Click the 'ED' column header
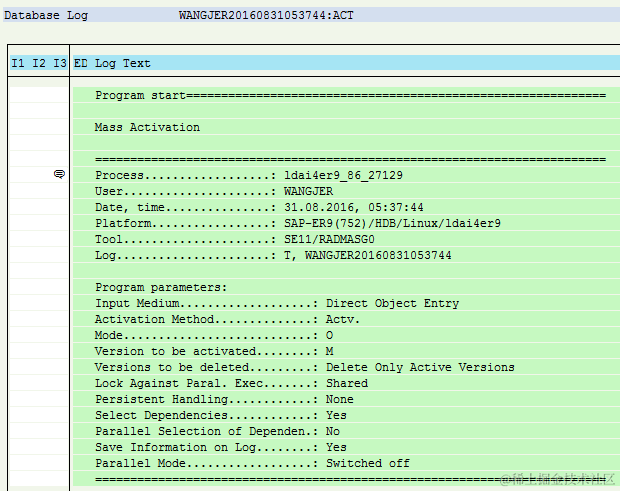Screen dimensions: 620x491 click(81, 63)
